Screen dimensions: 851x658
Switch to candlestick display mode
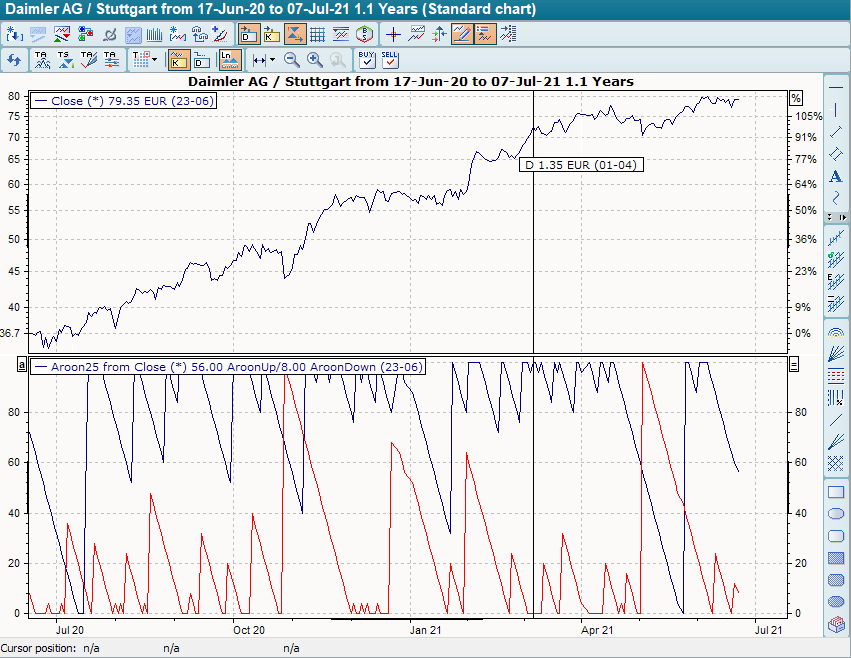(178, 59)
